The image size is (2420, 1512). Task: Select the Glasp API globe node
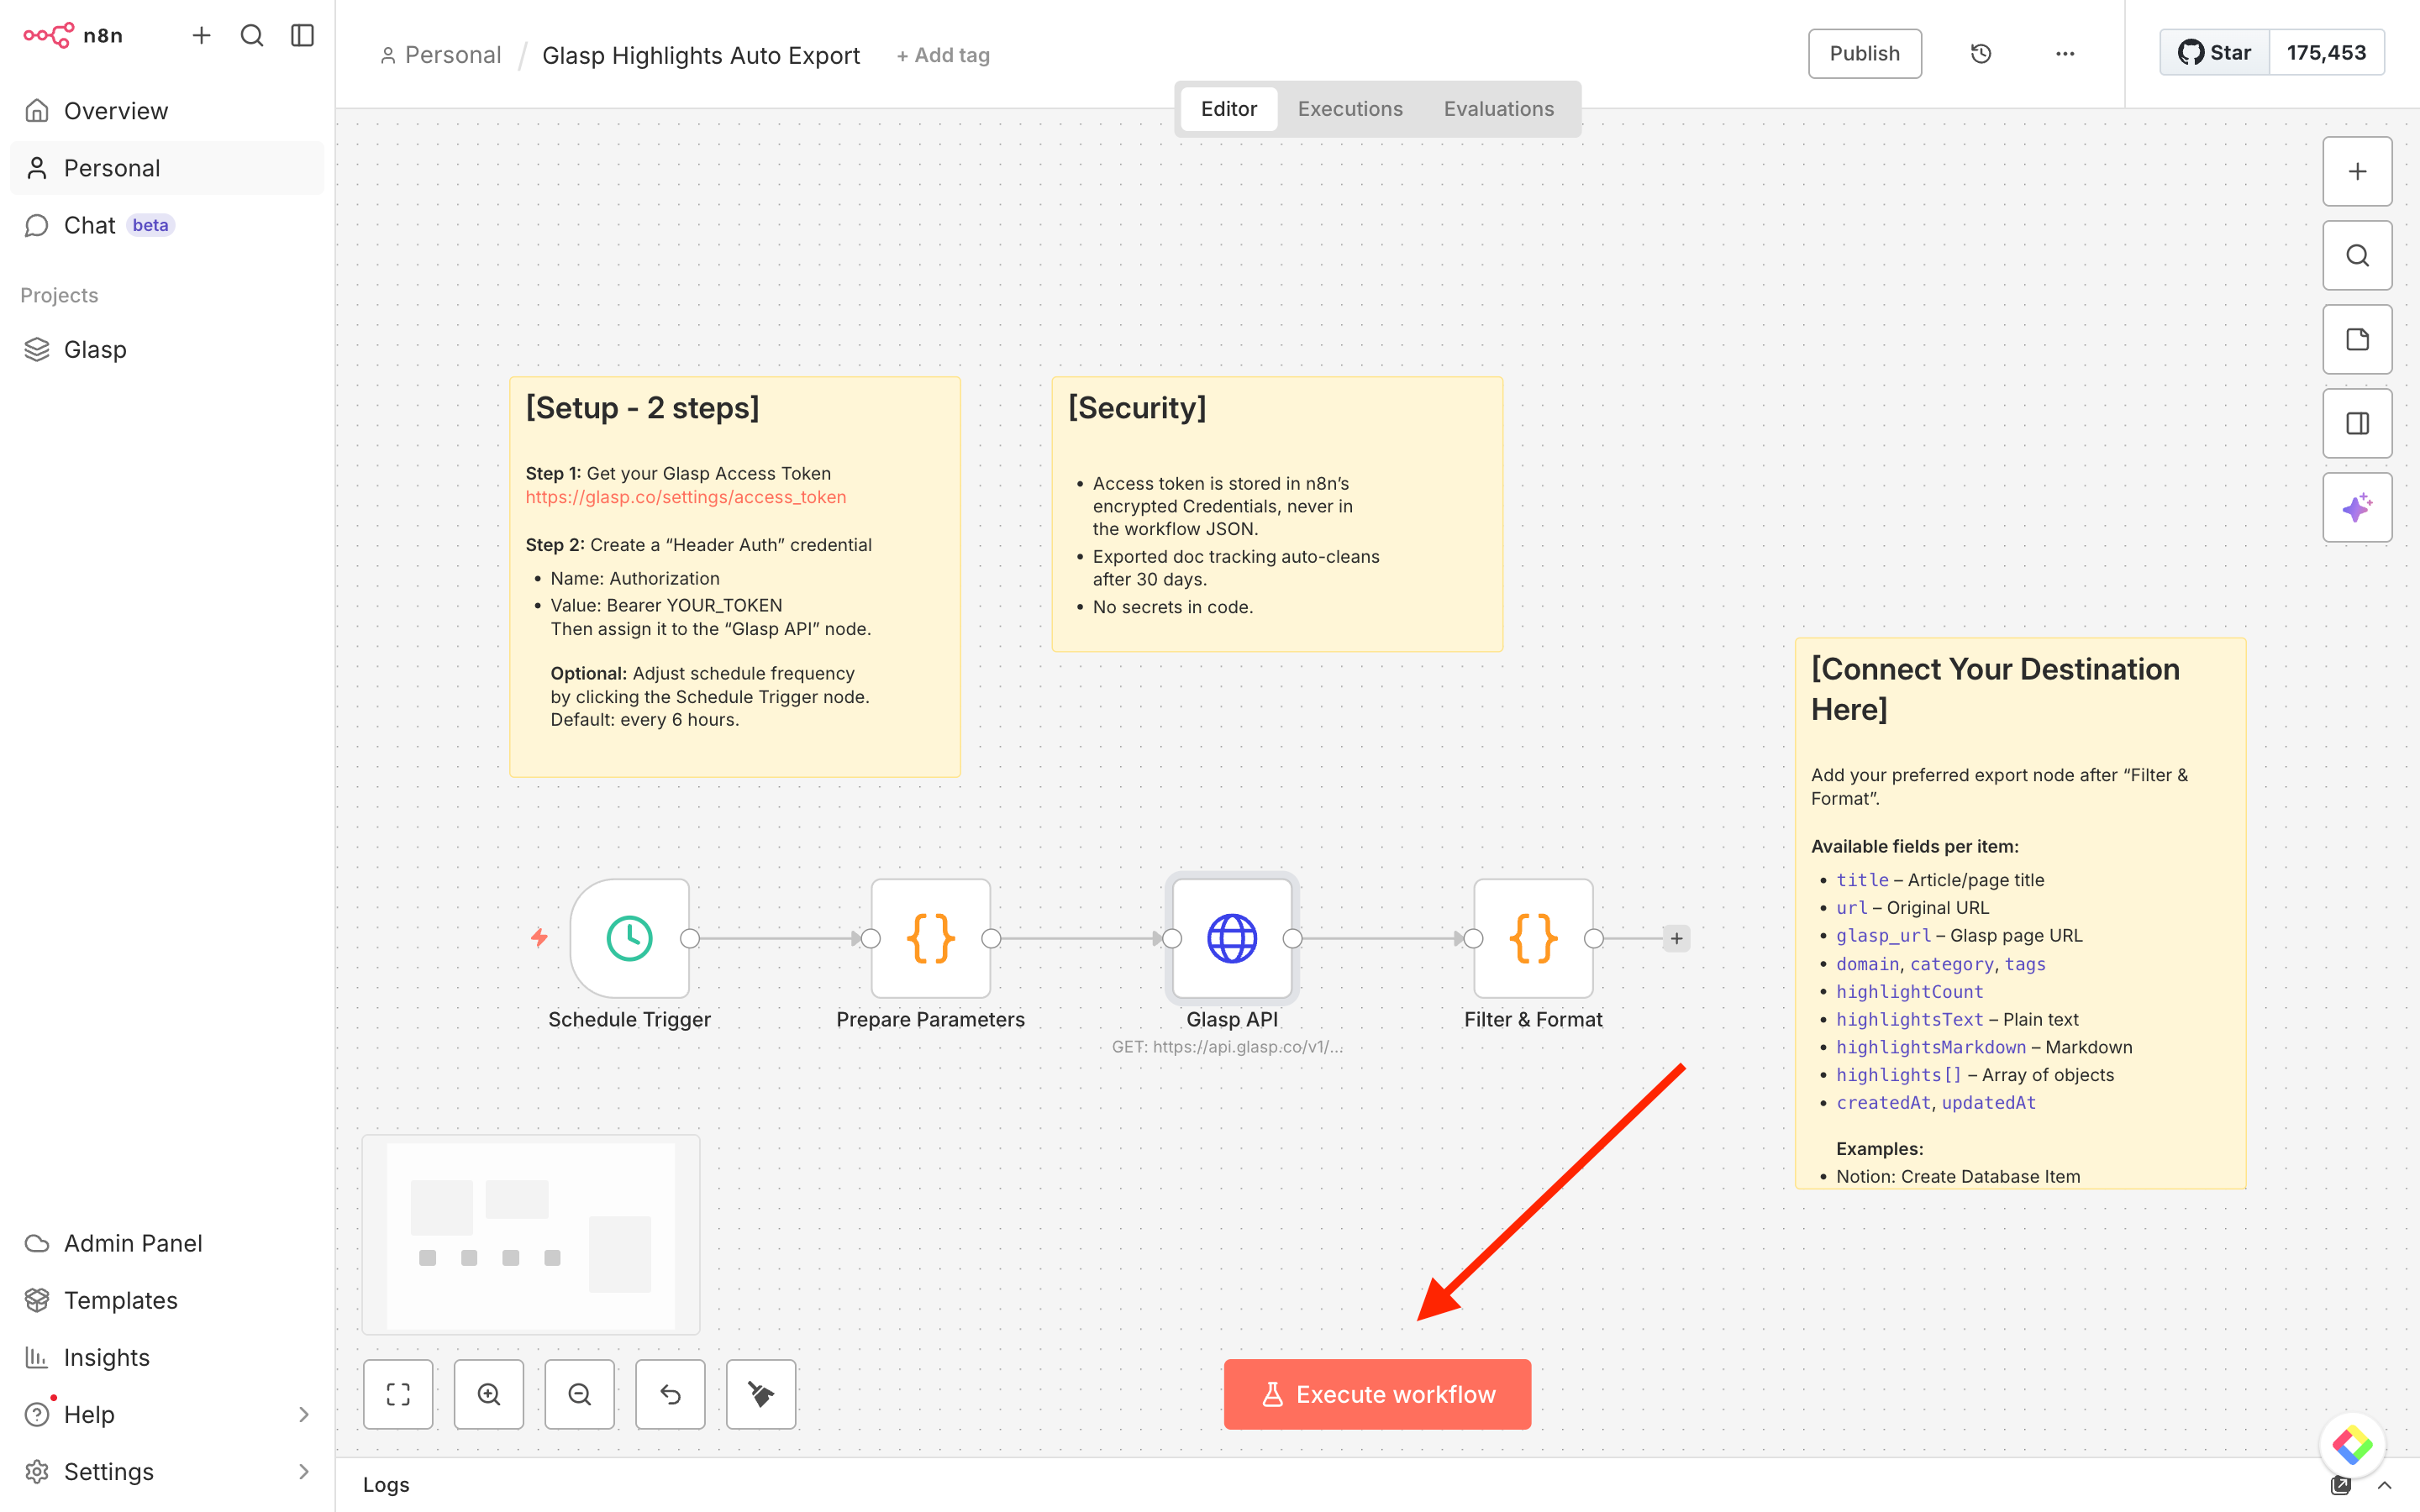(x=1231, y=938)
